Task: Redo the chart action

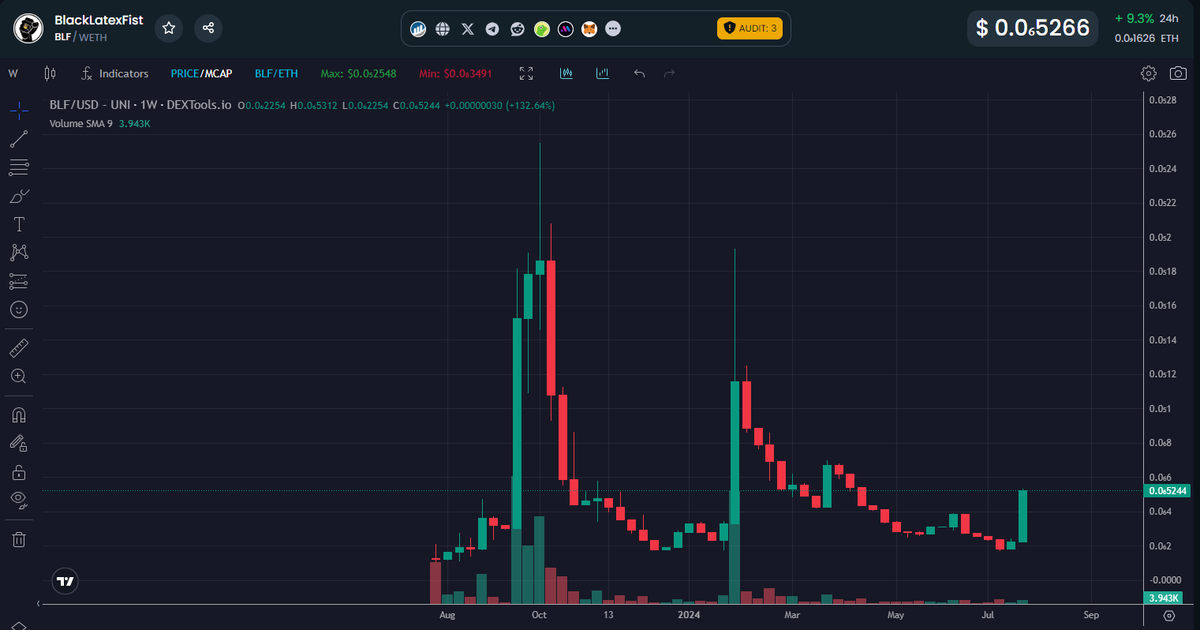Action: click(670, 73)
